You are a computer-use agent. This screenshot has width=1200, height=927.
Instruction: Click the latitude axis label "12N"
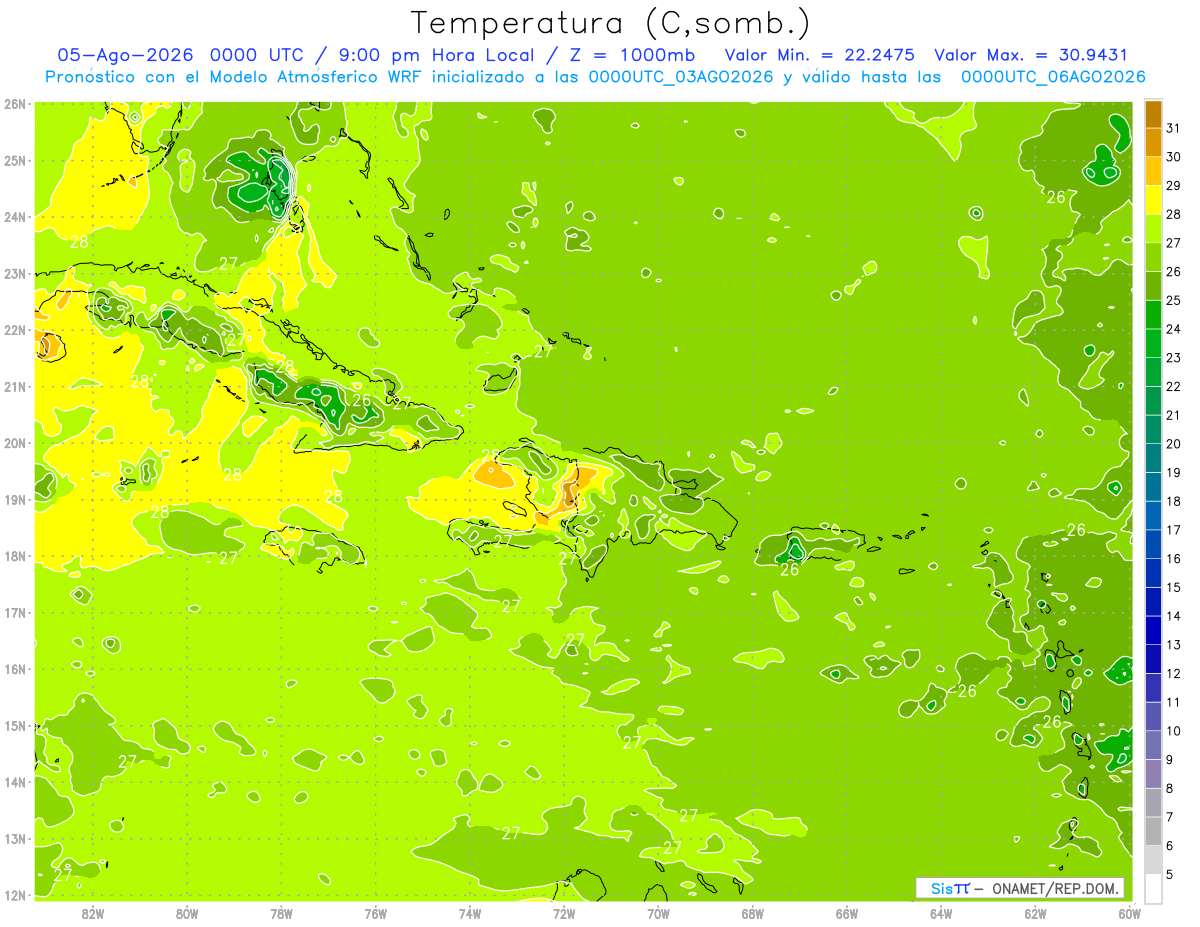point(16,895)
